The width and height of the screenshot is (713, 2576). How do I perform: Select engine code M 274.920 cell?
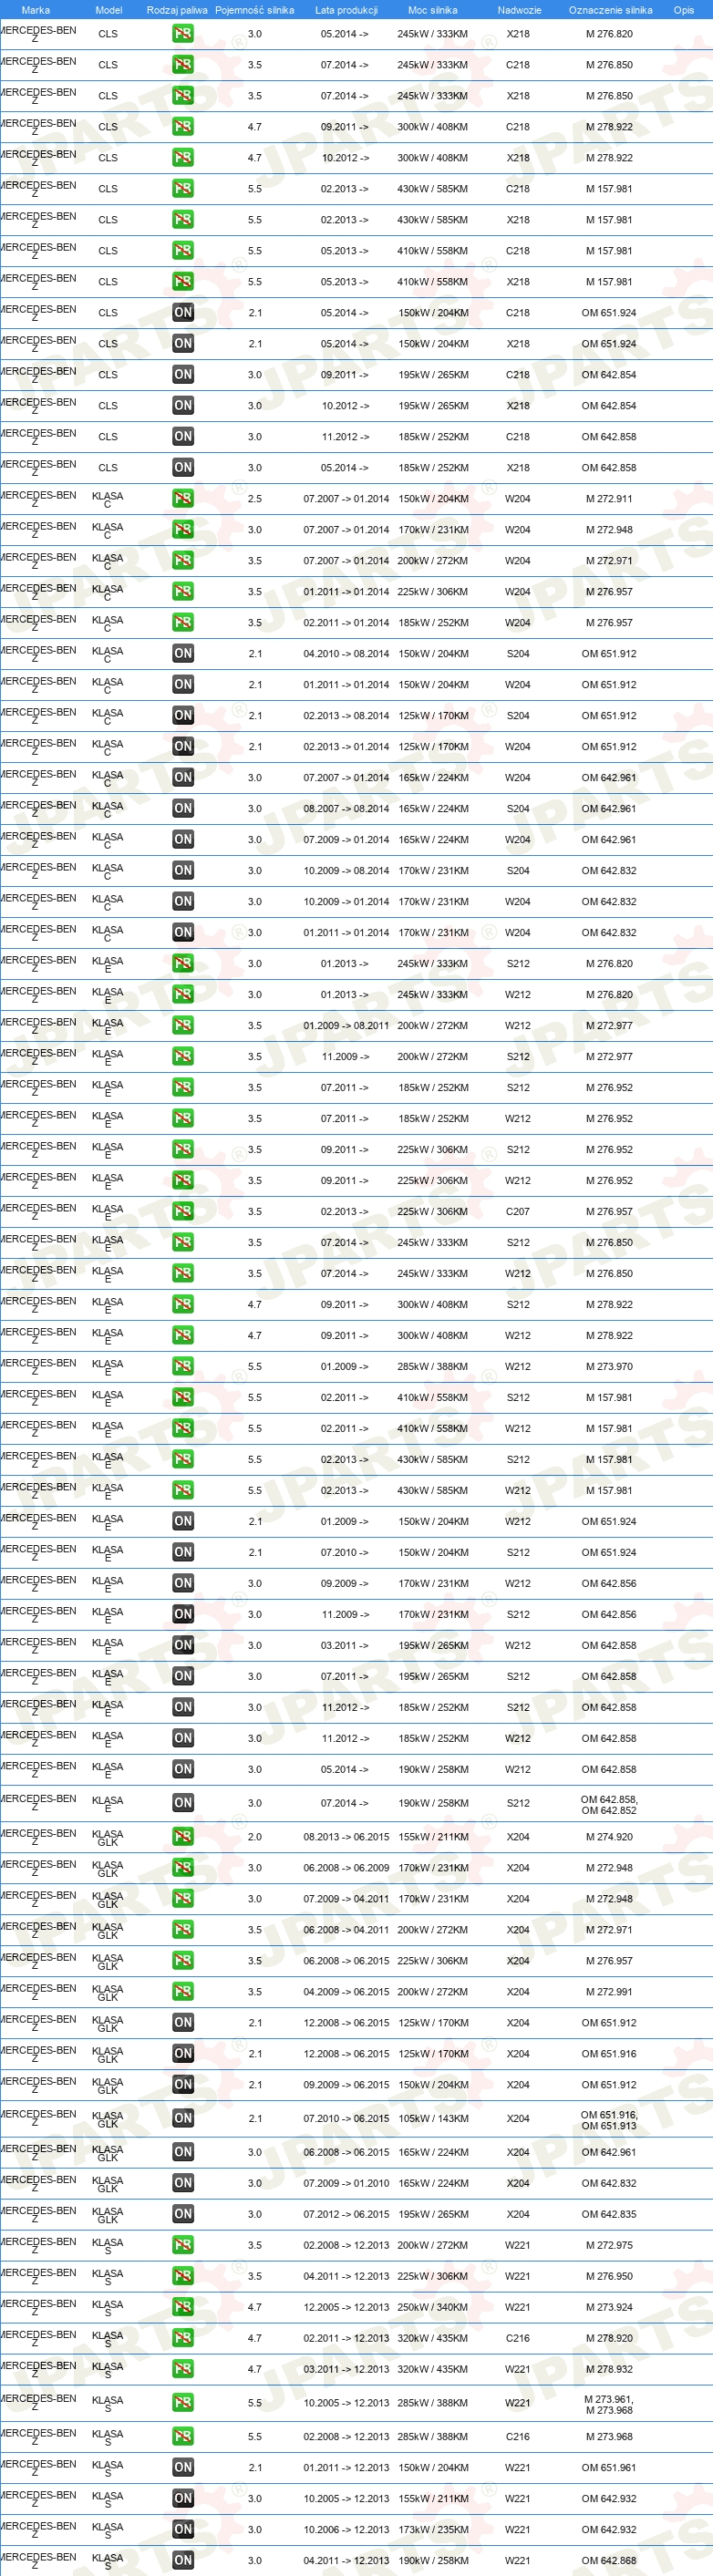[609, 1837]
